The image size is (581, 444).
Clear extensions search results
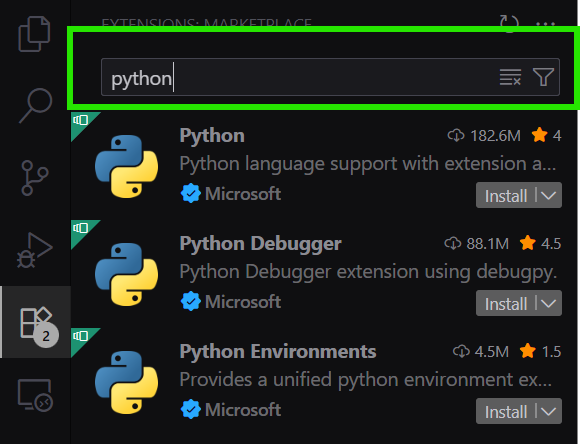(x=510, y=77)
